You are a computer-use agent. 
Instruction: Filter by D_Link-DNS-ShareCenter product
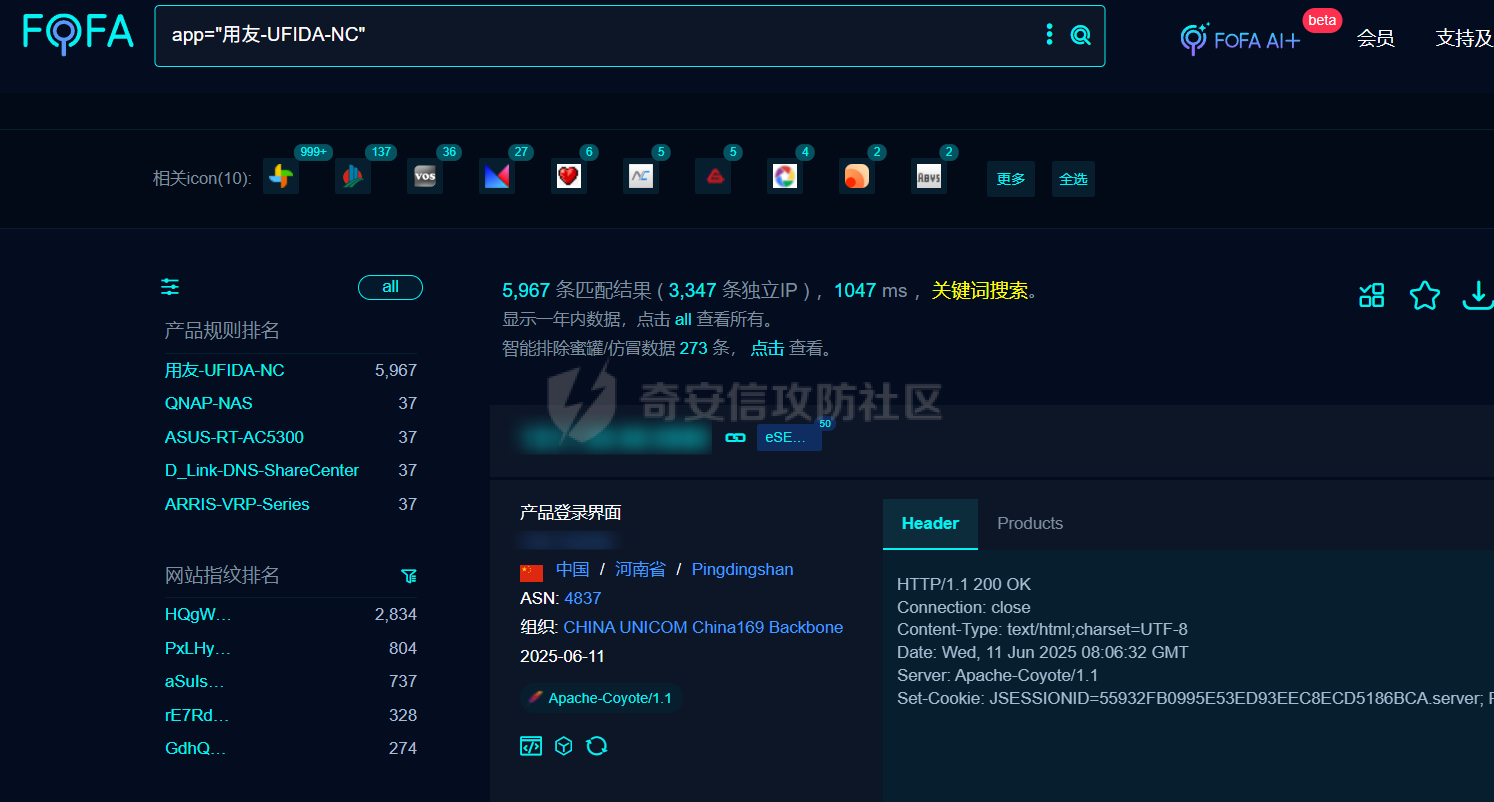tap(262, 470)
